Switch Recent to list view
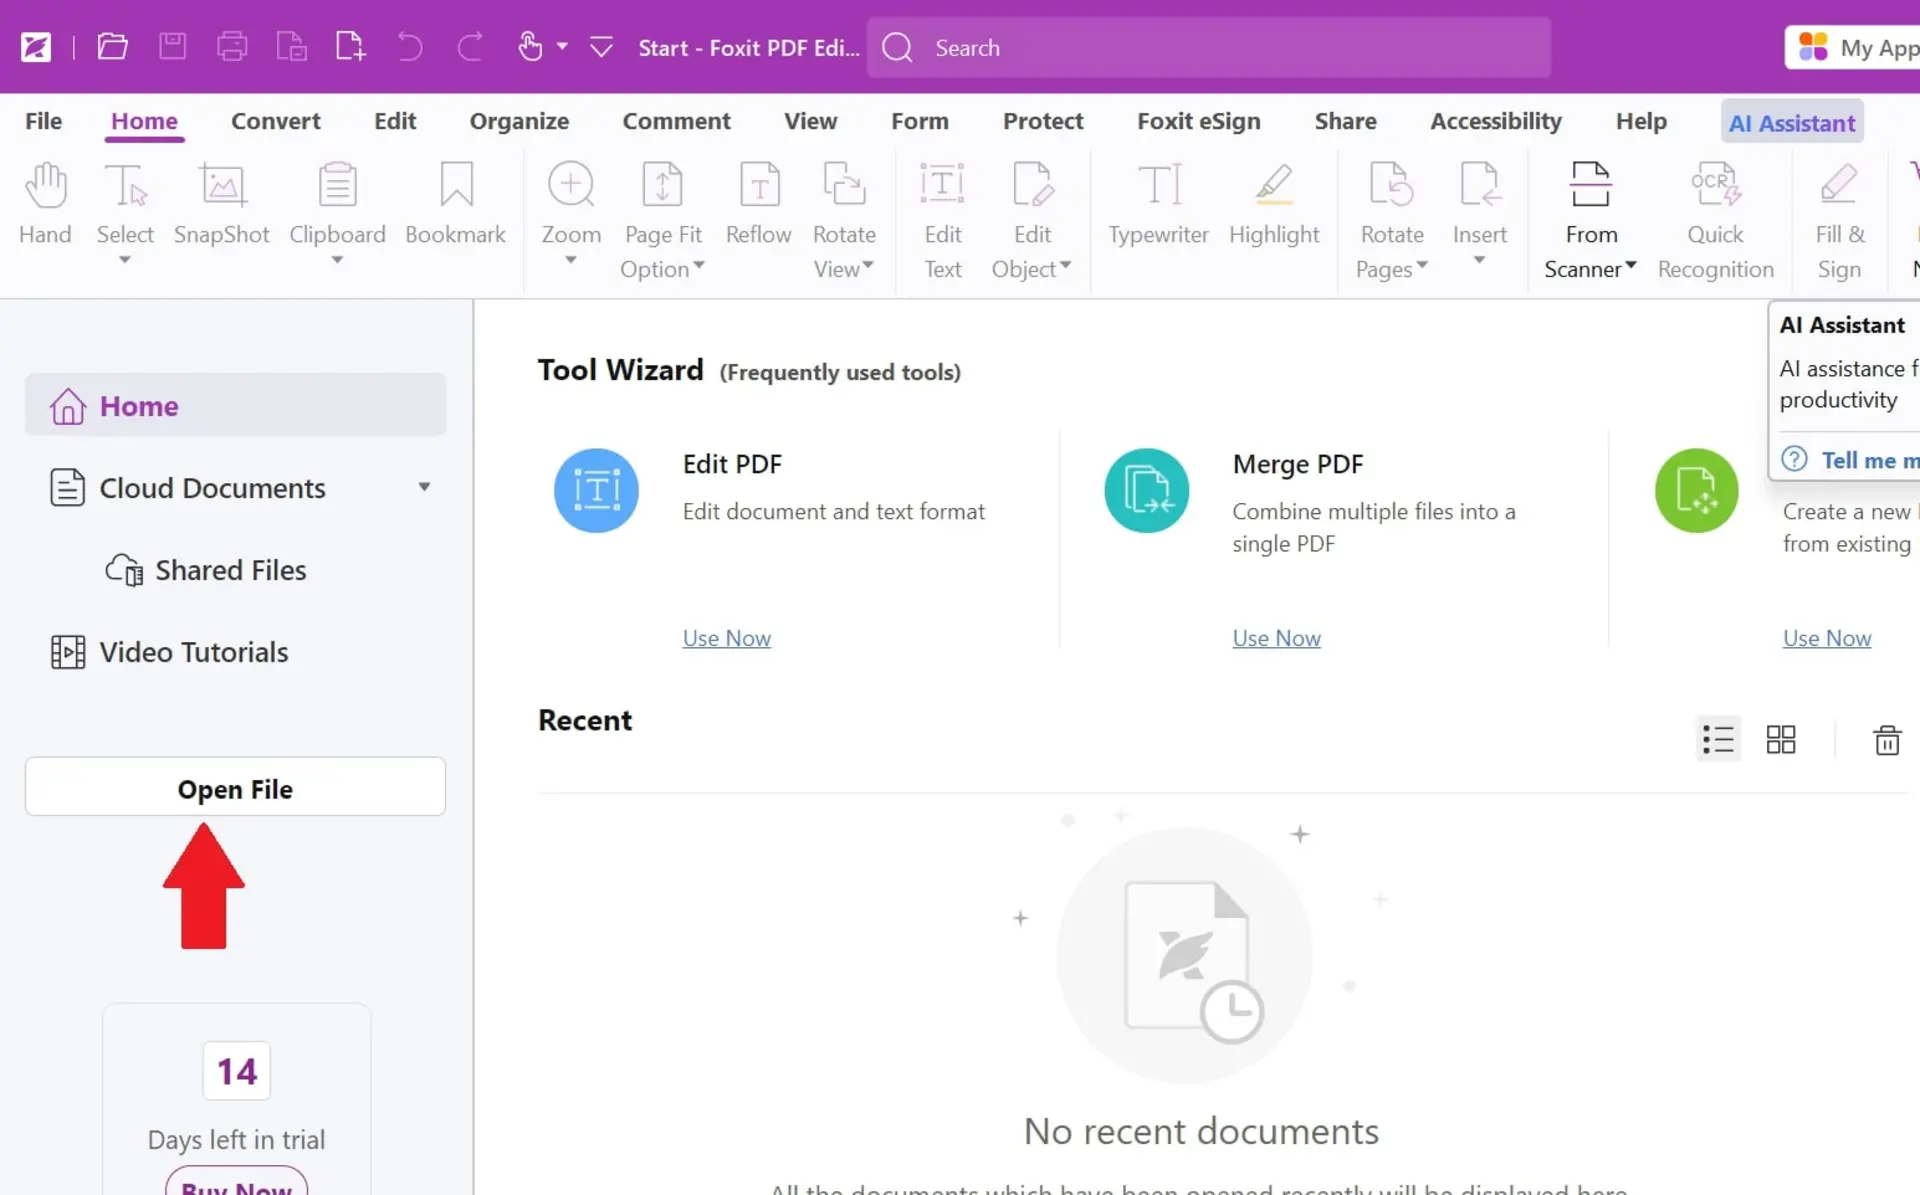 click(x=1718, y=739)
